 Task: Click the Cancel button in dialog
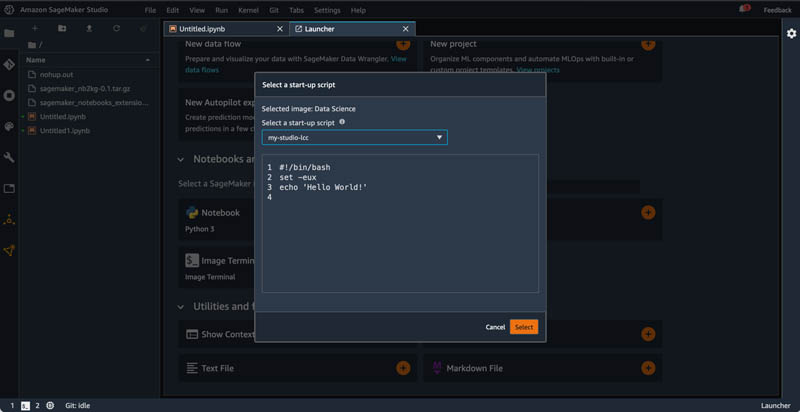[x=495, y=327]
